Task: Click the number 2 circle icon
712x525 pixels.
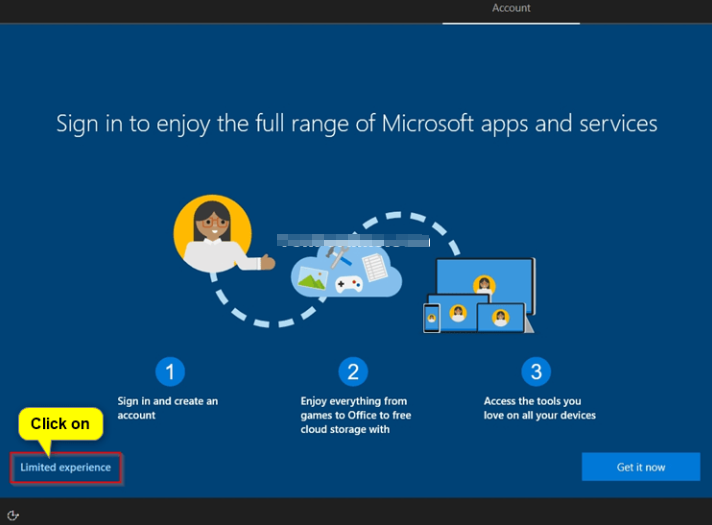Action: click(x=352, y=372)
